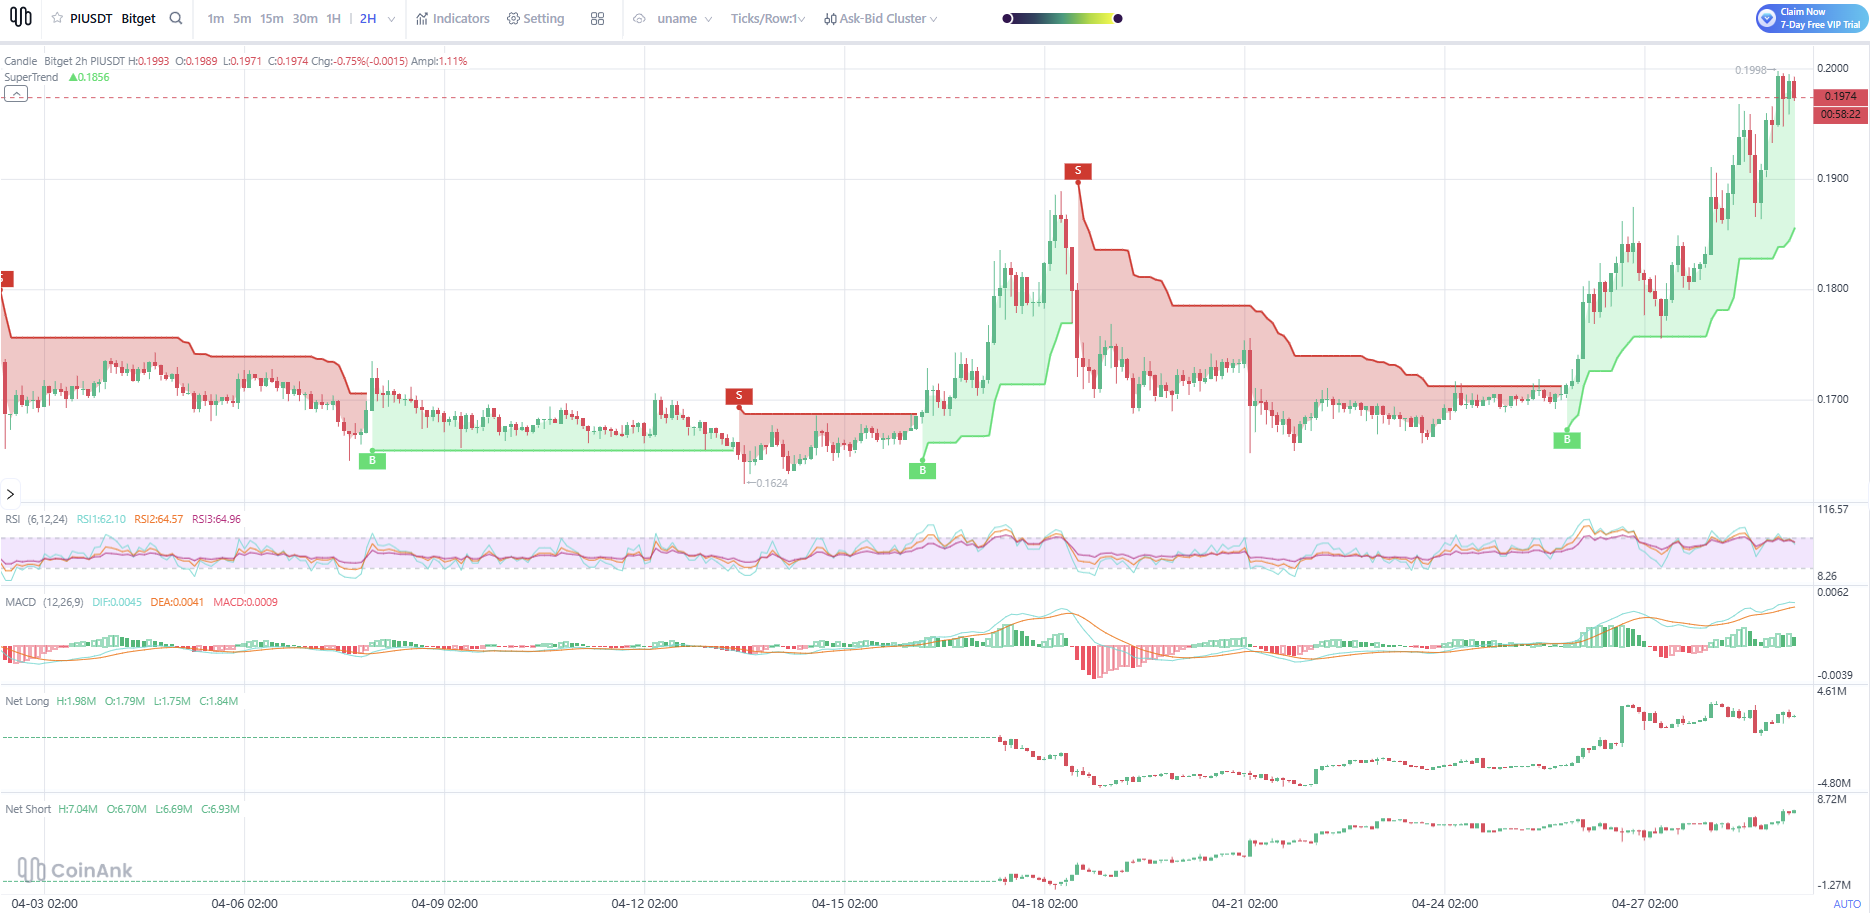Expand the timeframe dropdown arrow
This screenshot has width=1870, height=913.
click(x=391, y=19)
